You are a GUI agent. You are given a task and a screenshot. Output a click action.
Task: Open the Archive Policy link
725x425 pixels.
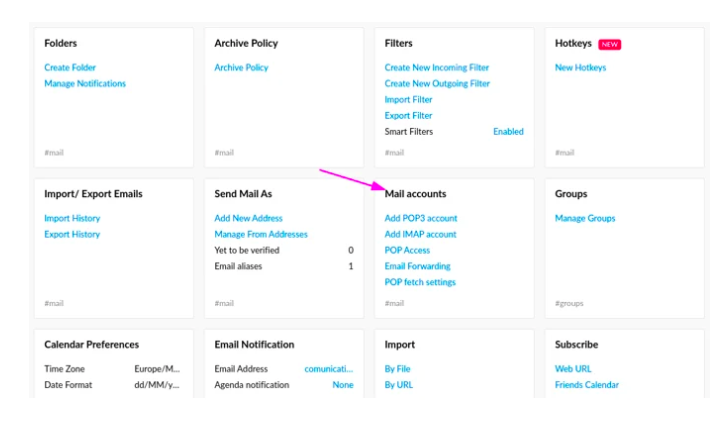(x=241, y=68)
